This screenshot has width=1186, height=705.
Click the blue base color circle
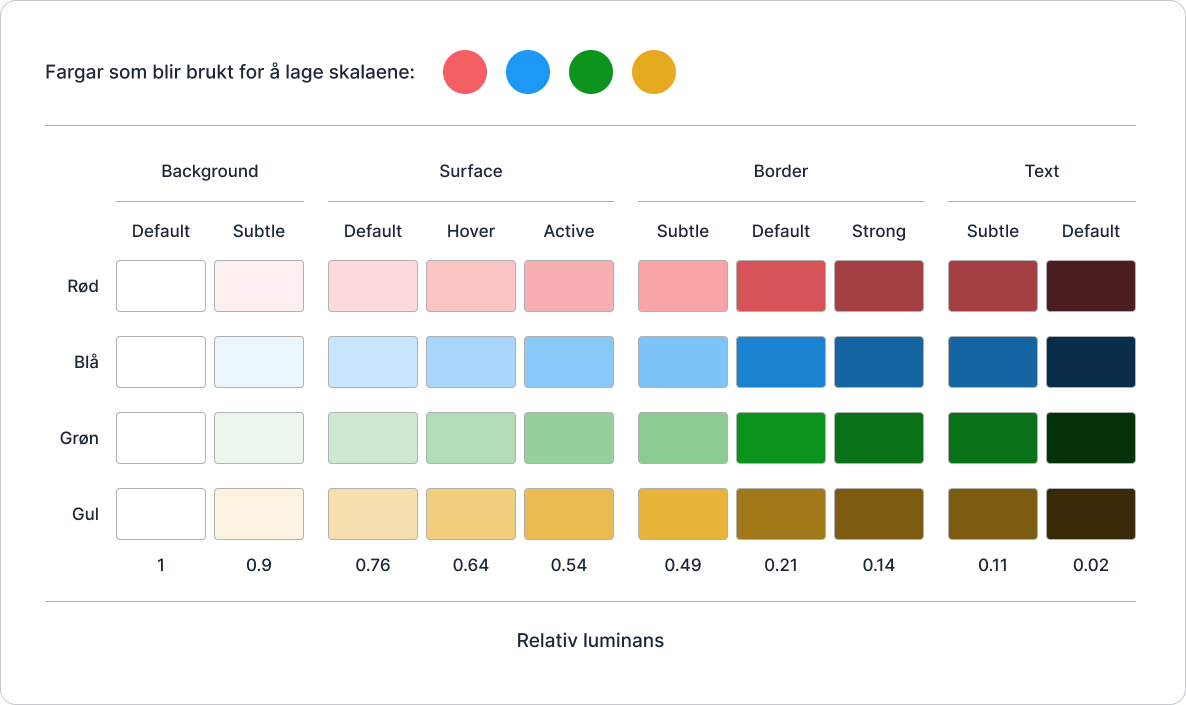[x=528, y=73]
